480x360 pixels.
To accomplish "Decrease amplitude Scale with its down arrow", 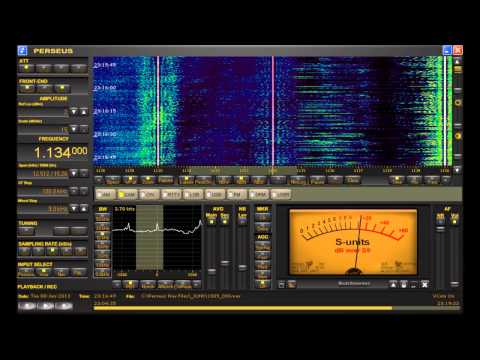I will (74, 129).
